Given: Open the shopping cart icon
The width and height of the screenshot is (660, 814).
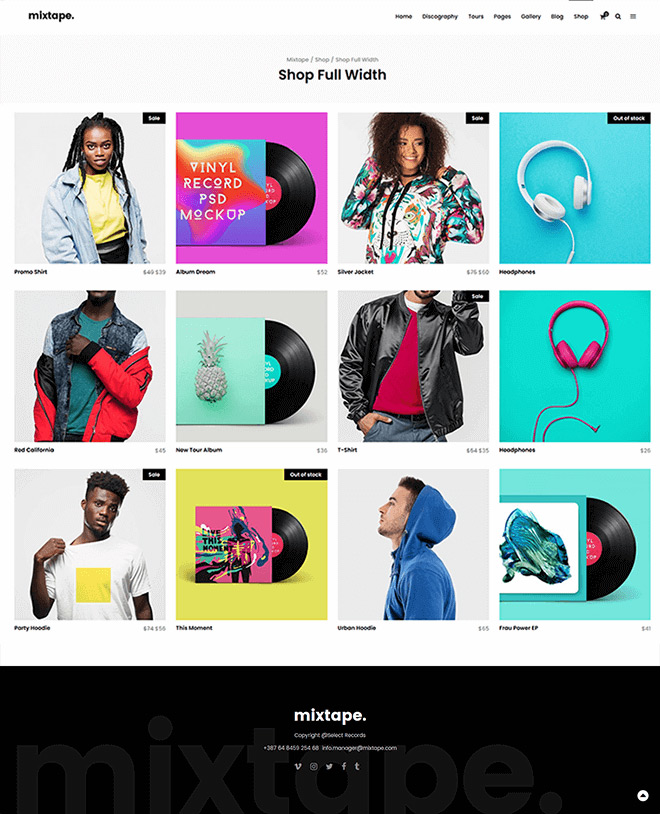Looking at the screenshot, I should [603, 16].
